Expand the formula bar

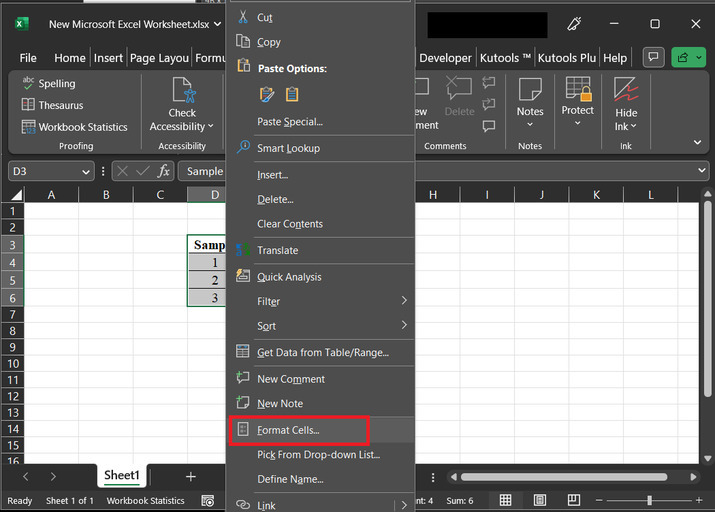coord(701,171)
